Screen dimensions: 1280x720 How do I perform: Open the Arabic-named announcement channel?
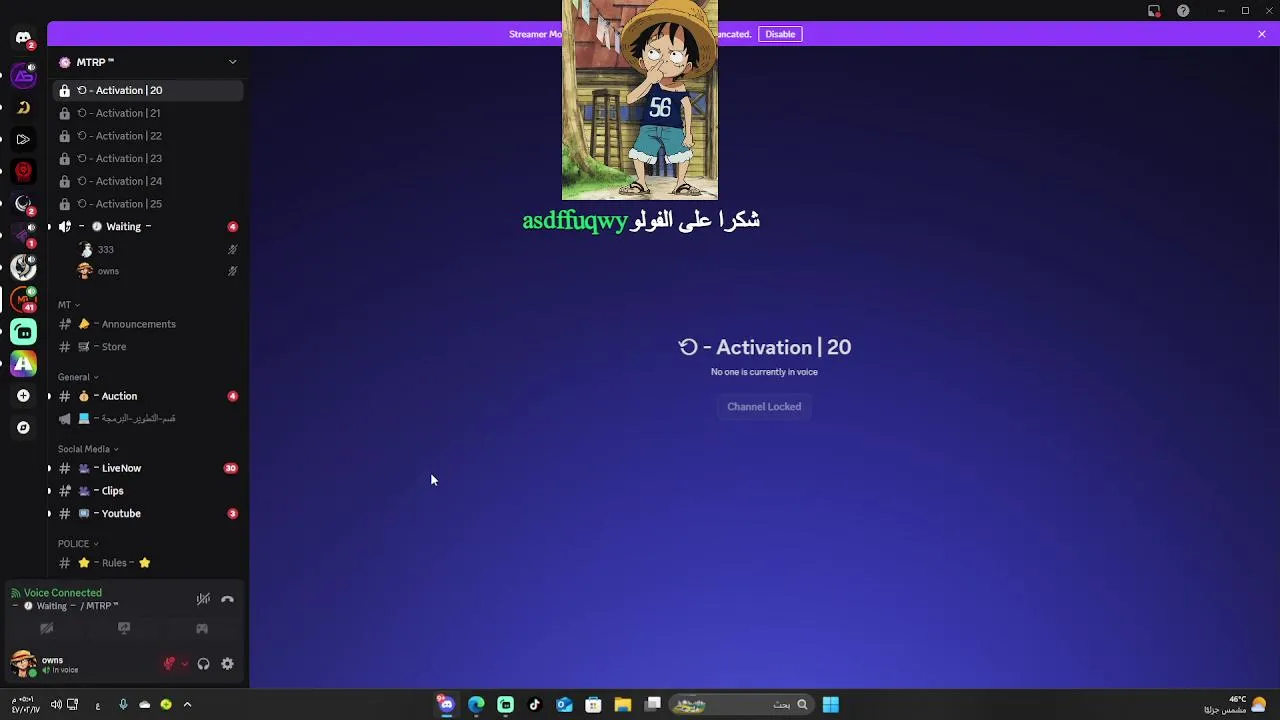(148, 419)
